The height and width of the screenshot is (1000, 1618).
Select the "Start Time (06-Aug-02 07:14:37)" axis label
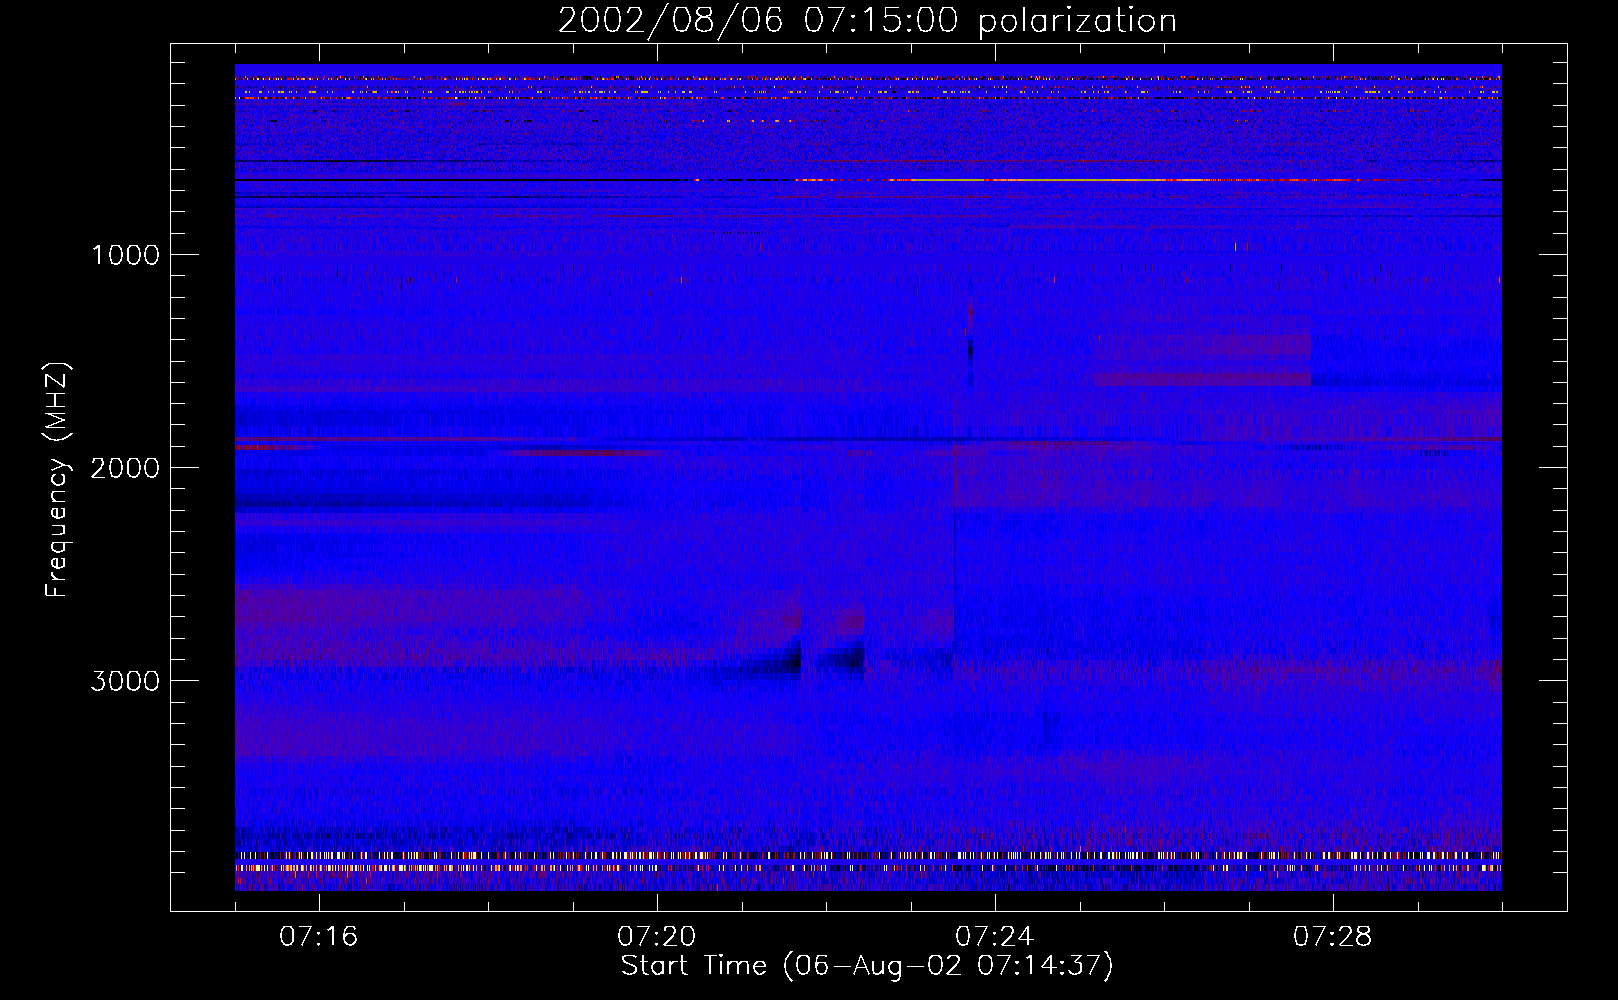[867, 966]
